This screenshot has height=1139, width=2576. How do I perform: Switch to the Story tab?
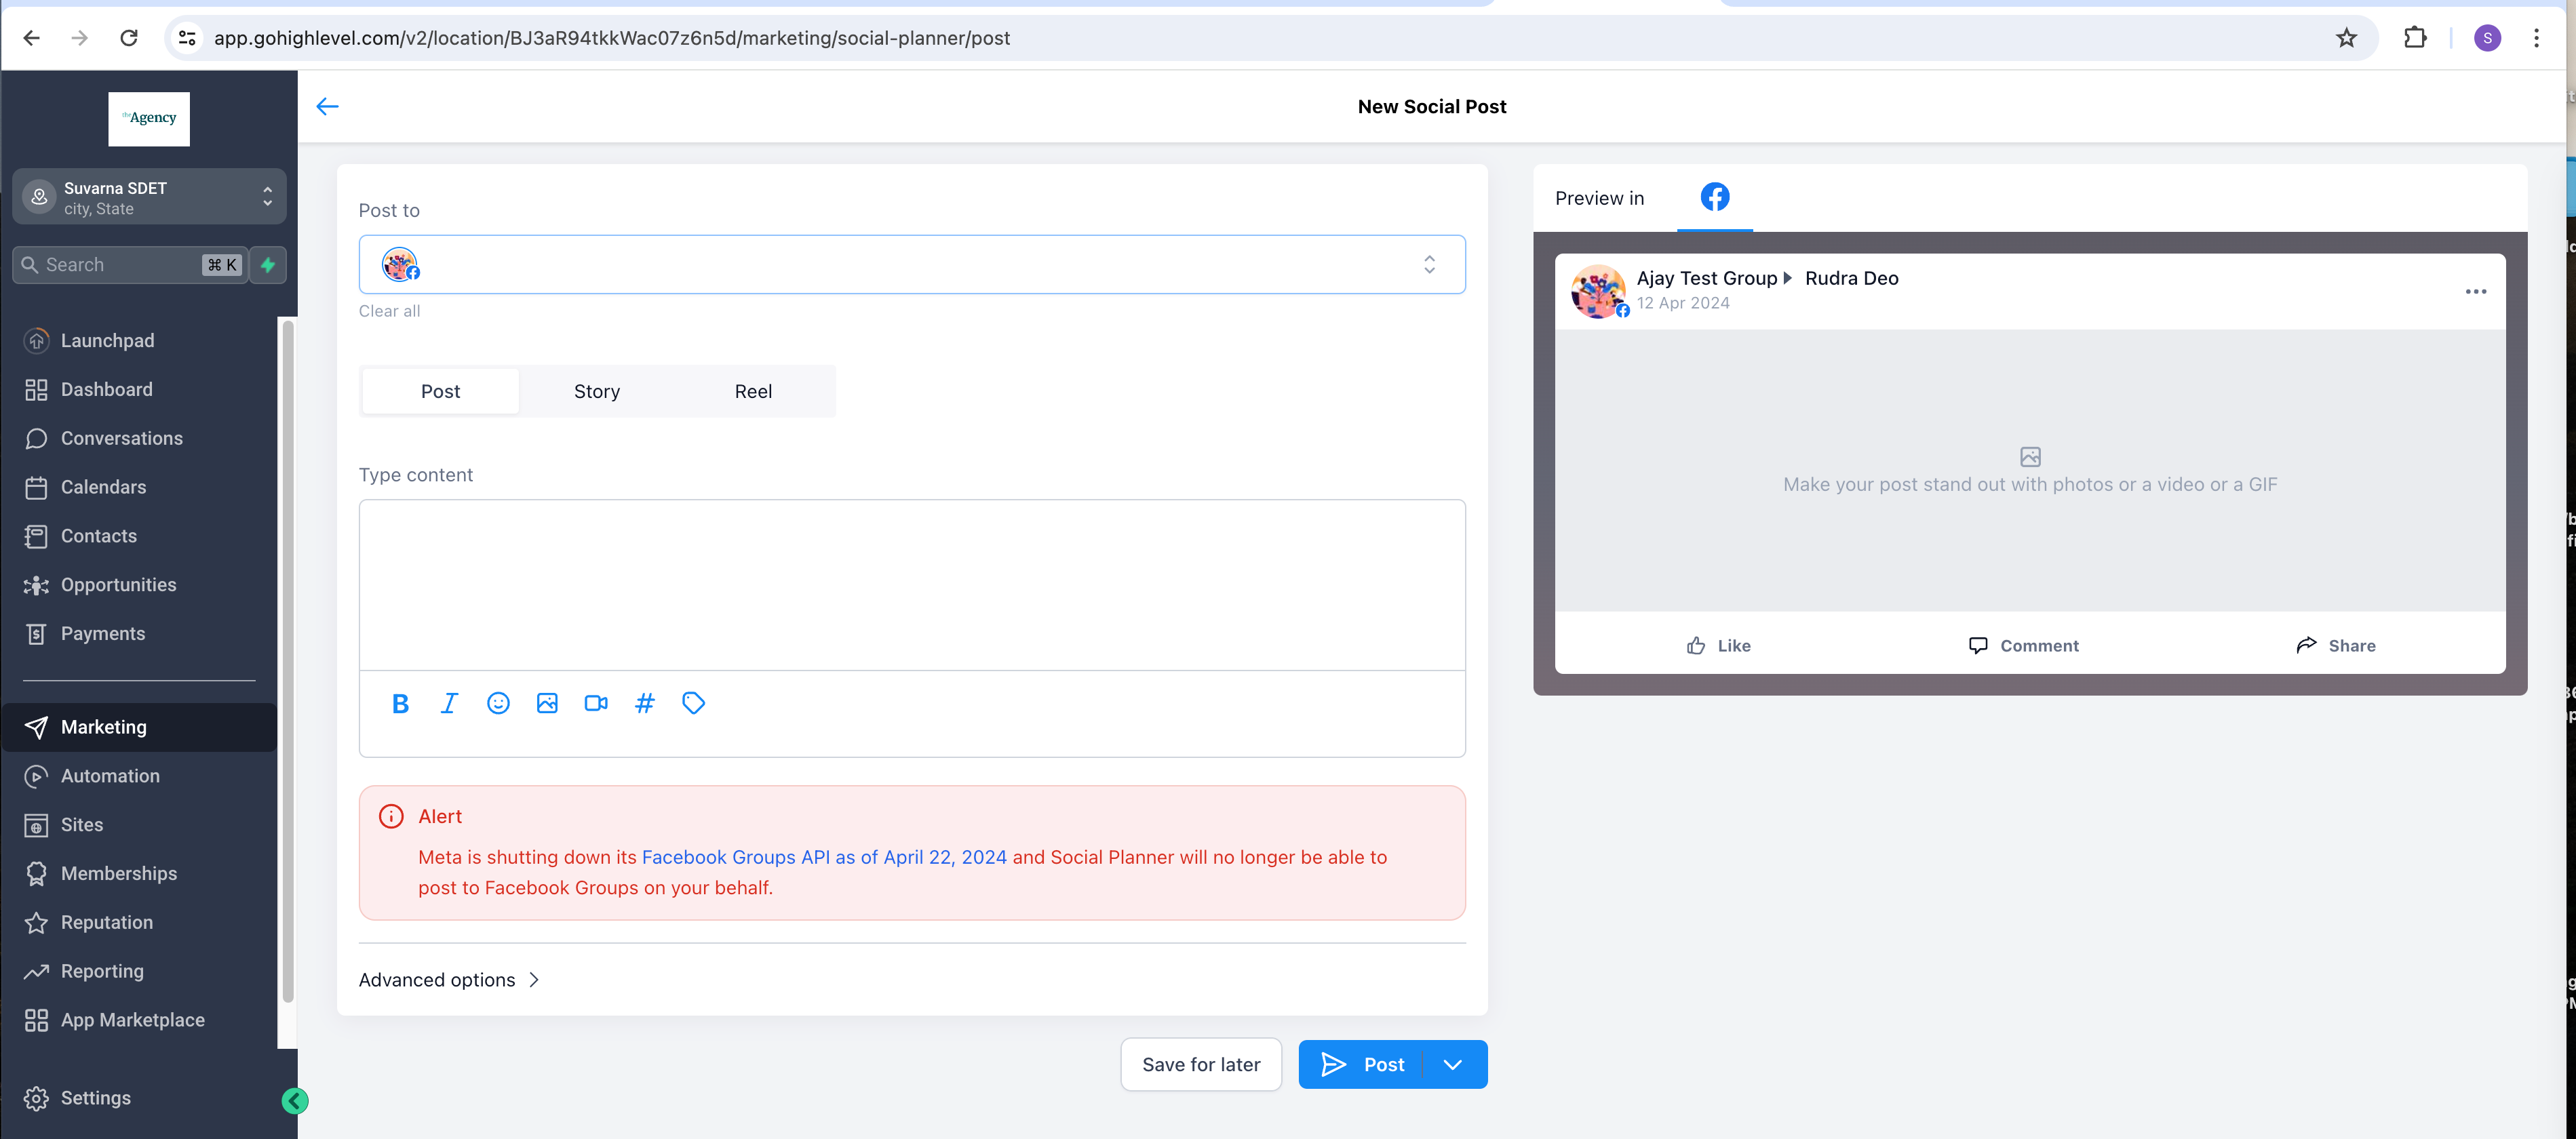(597, 392)
